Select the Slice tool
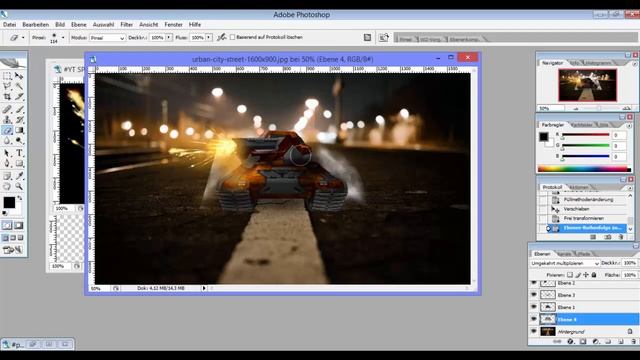 (x=19, y=97)
